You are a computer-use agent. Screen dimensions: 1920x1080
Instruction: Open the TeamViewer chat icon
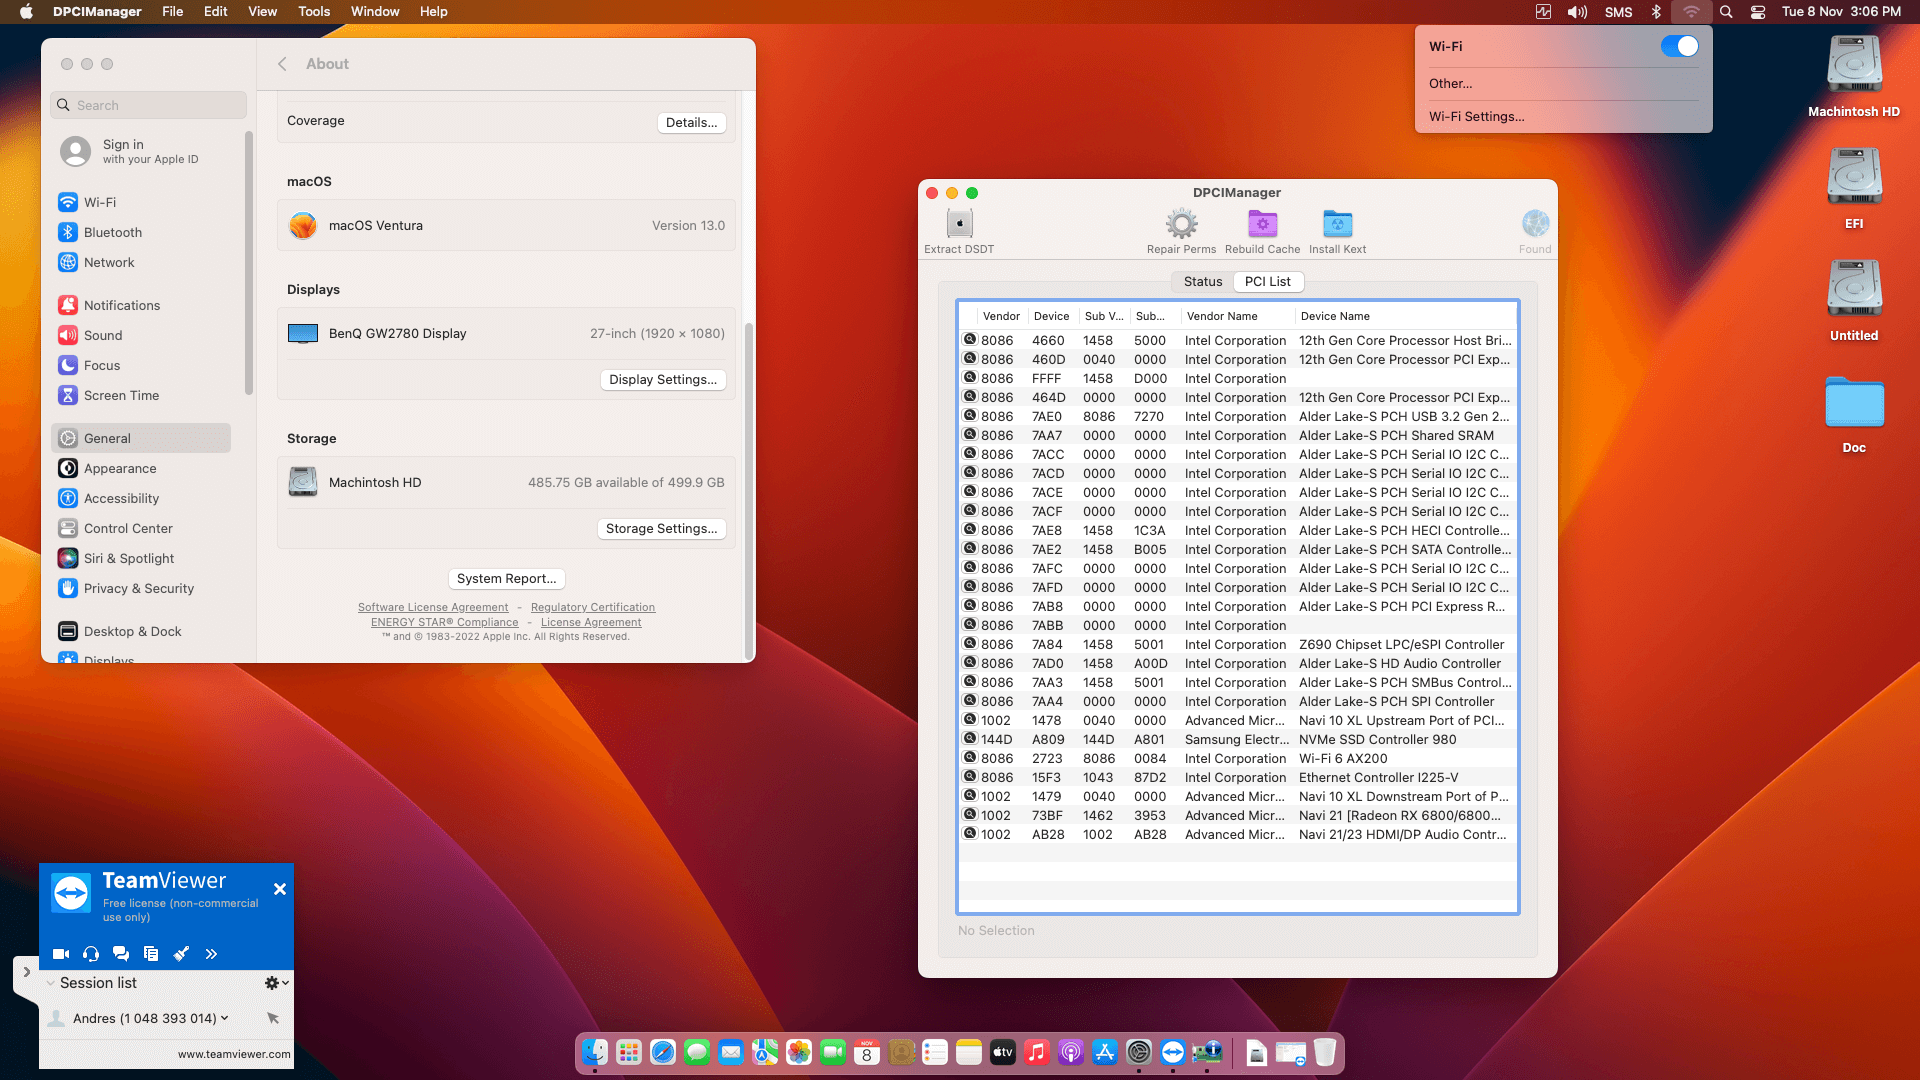point(121,954)
